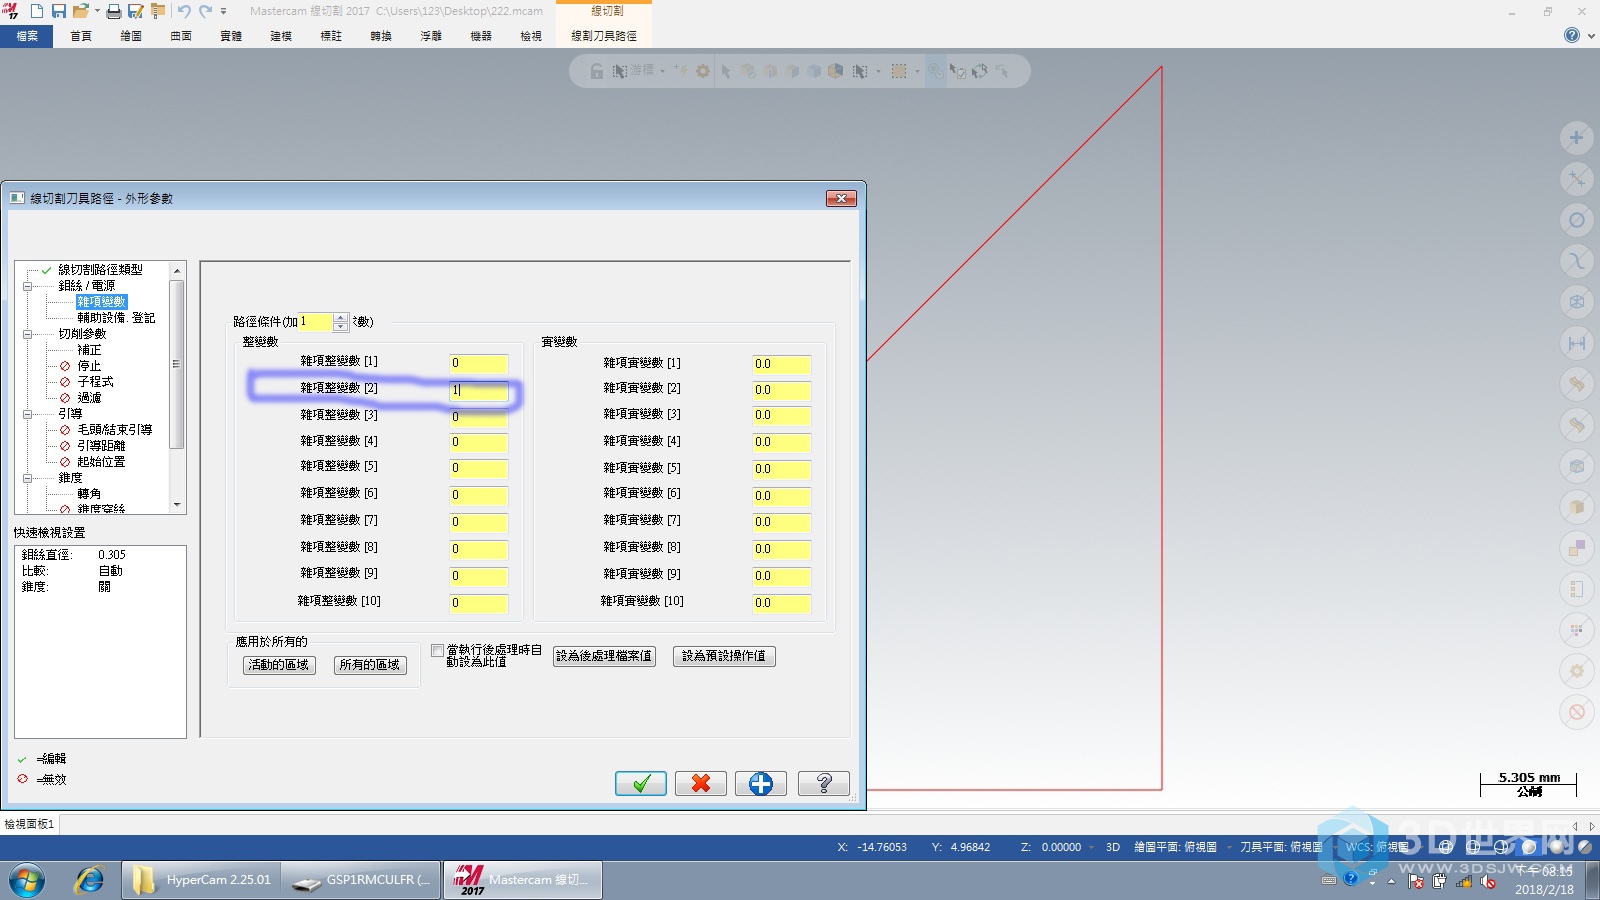Undo the last action
Screen dimensions: 1600x900
(x=184, y=11)
